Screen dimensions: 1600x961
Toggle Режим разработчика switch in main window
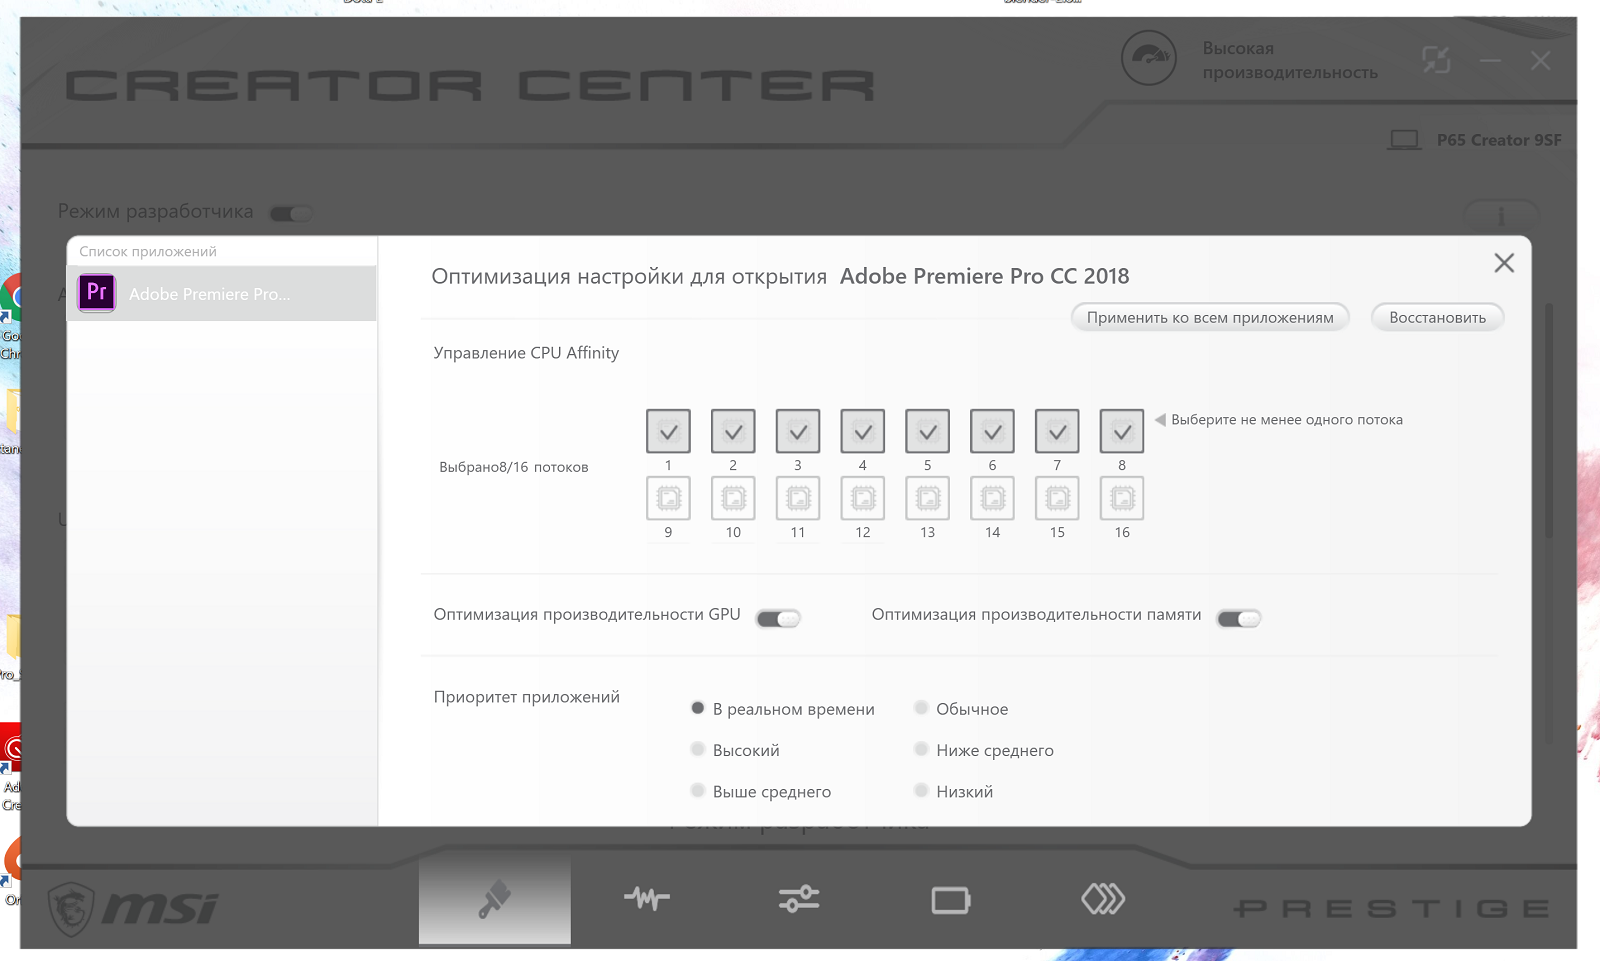tap(291, 213)
